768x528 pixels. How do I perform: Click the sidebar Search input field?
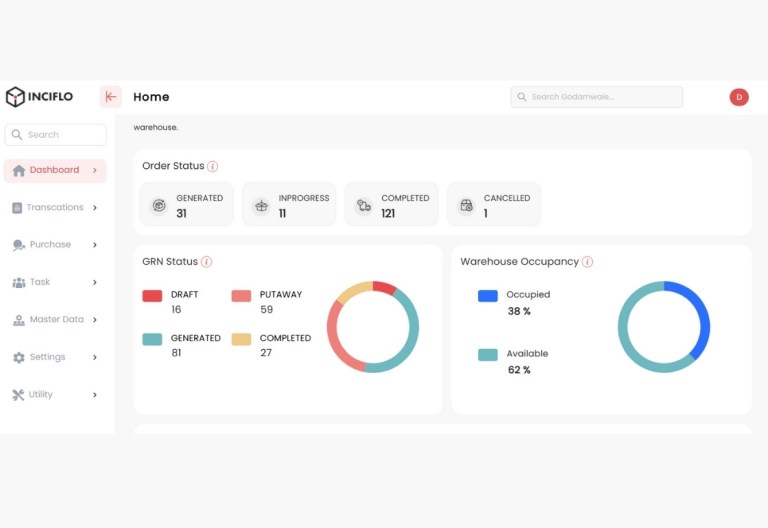click(x=55, y=135)
